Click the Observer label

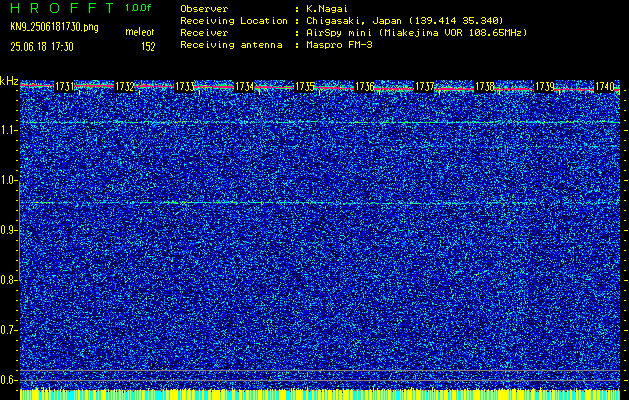point(204,9)
